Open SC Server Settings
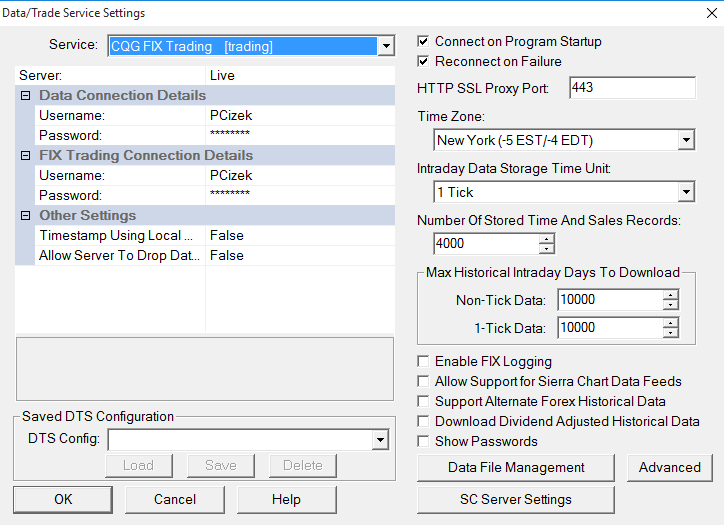Viewport: 724px width, 525px height. [516, 499]
